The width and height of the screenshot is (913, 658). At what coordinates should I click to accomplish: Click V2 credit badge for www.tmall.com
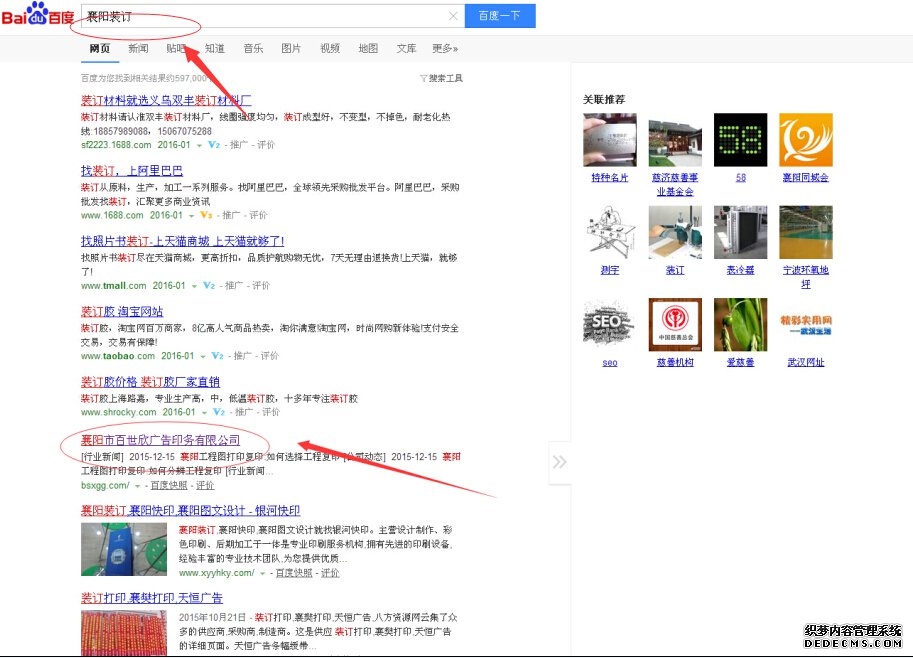(x=209, y=285)
